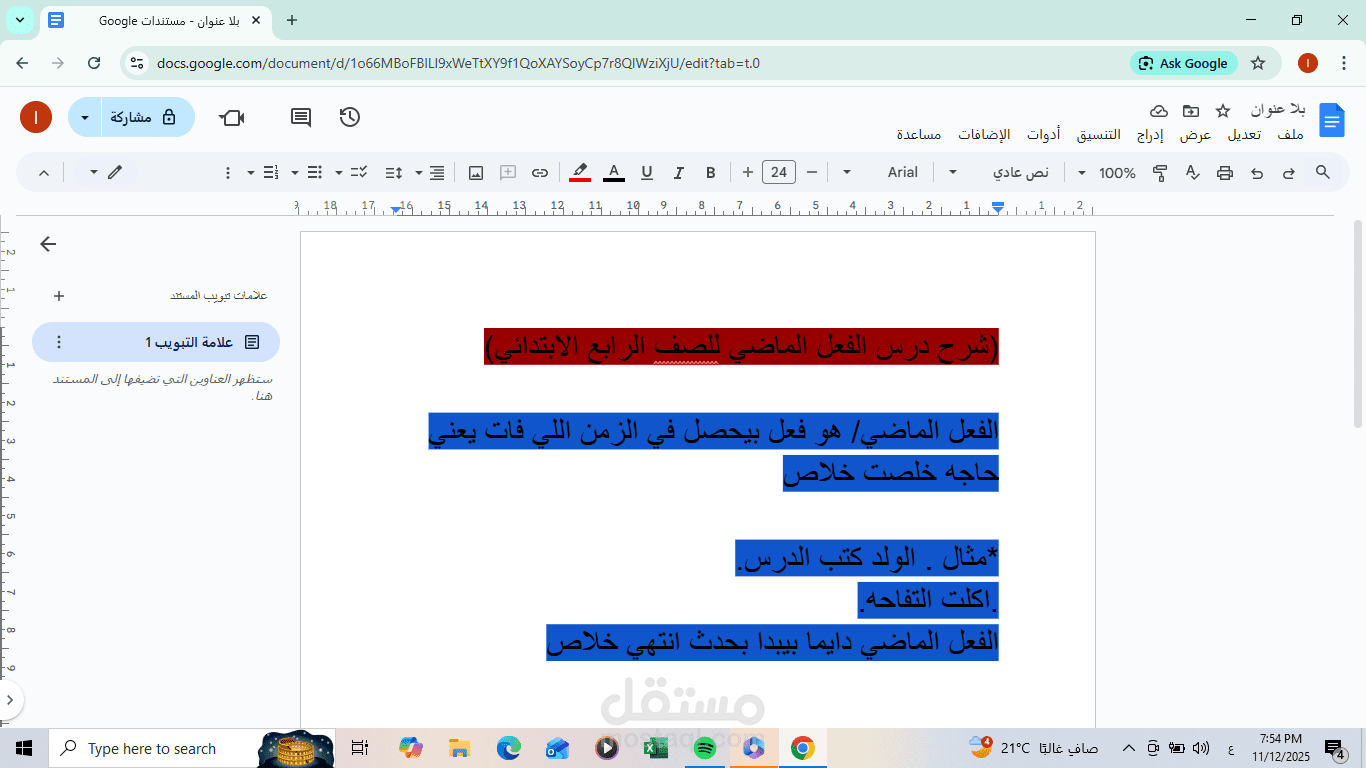
Task: Move document to a folder
Action: pos(1191,110)
